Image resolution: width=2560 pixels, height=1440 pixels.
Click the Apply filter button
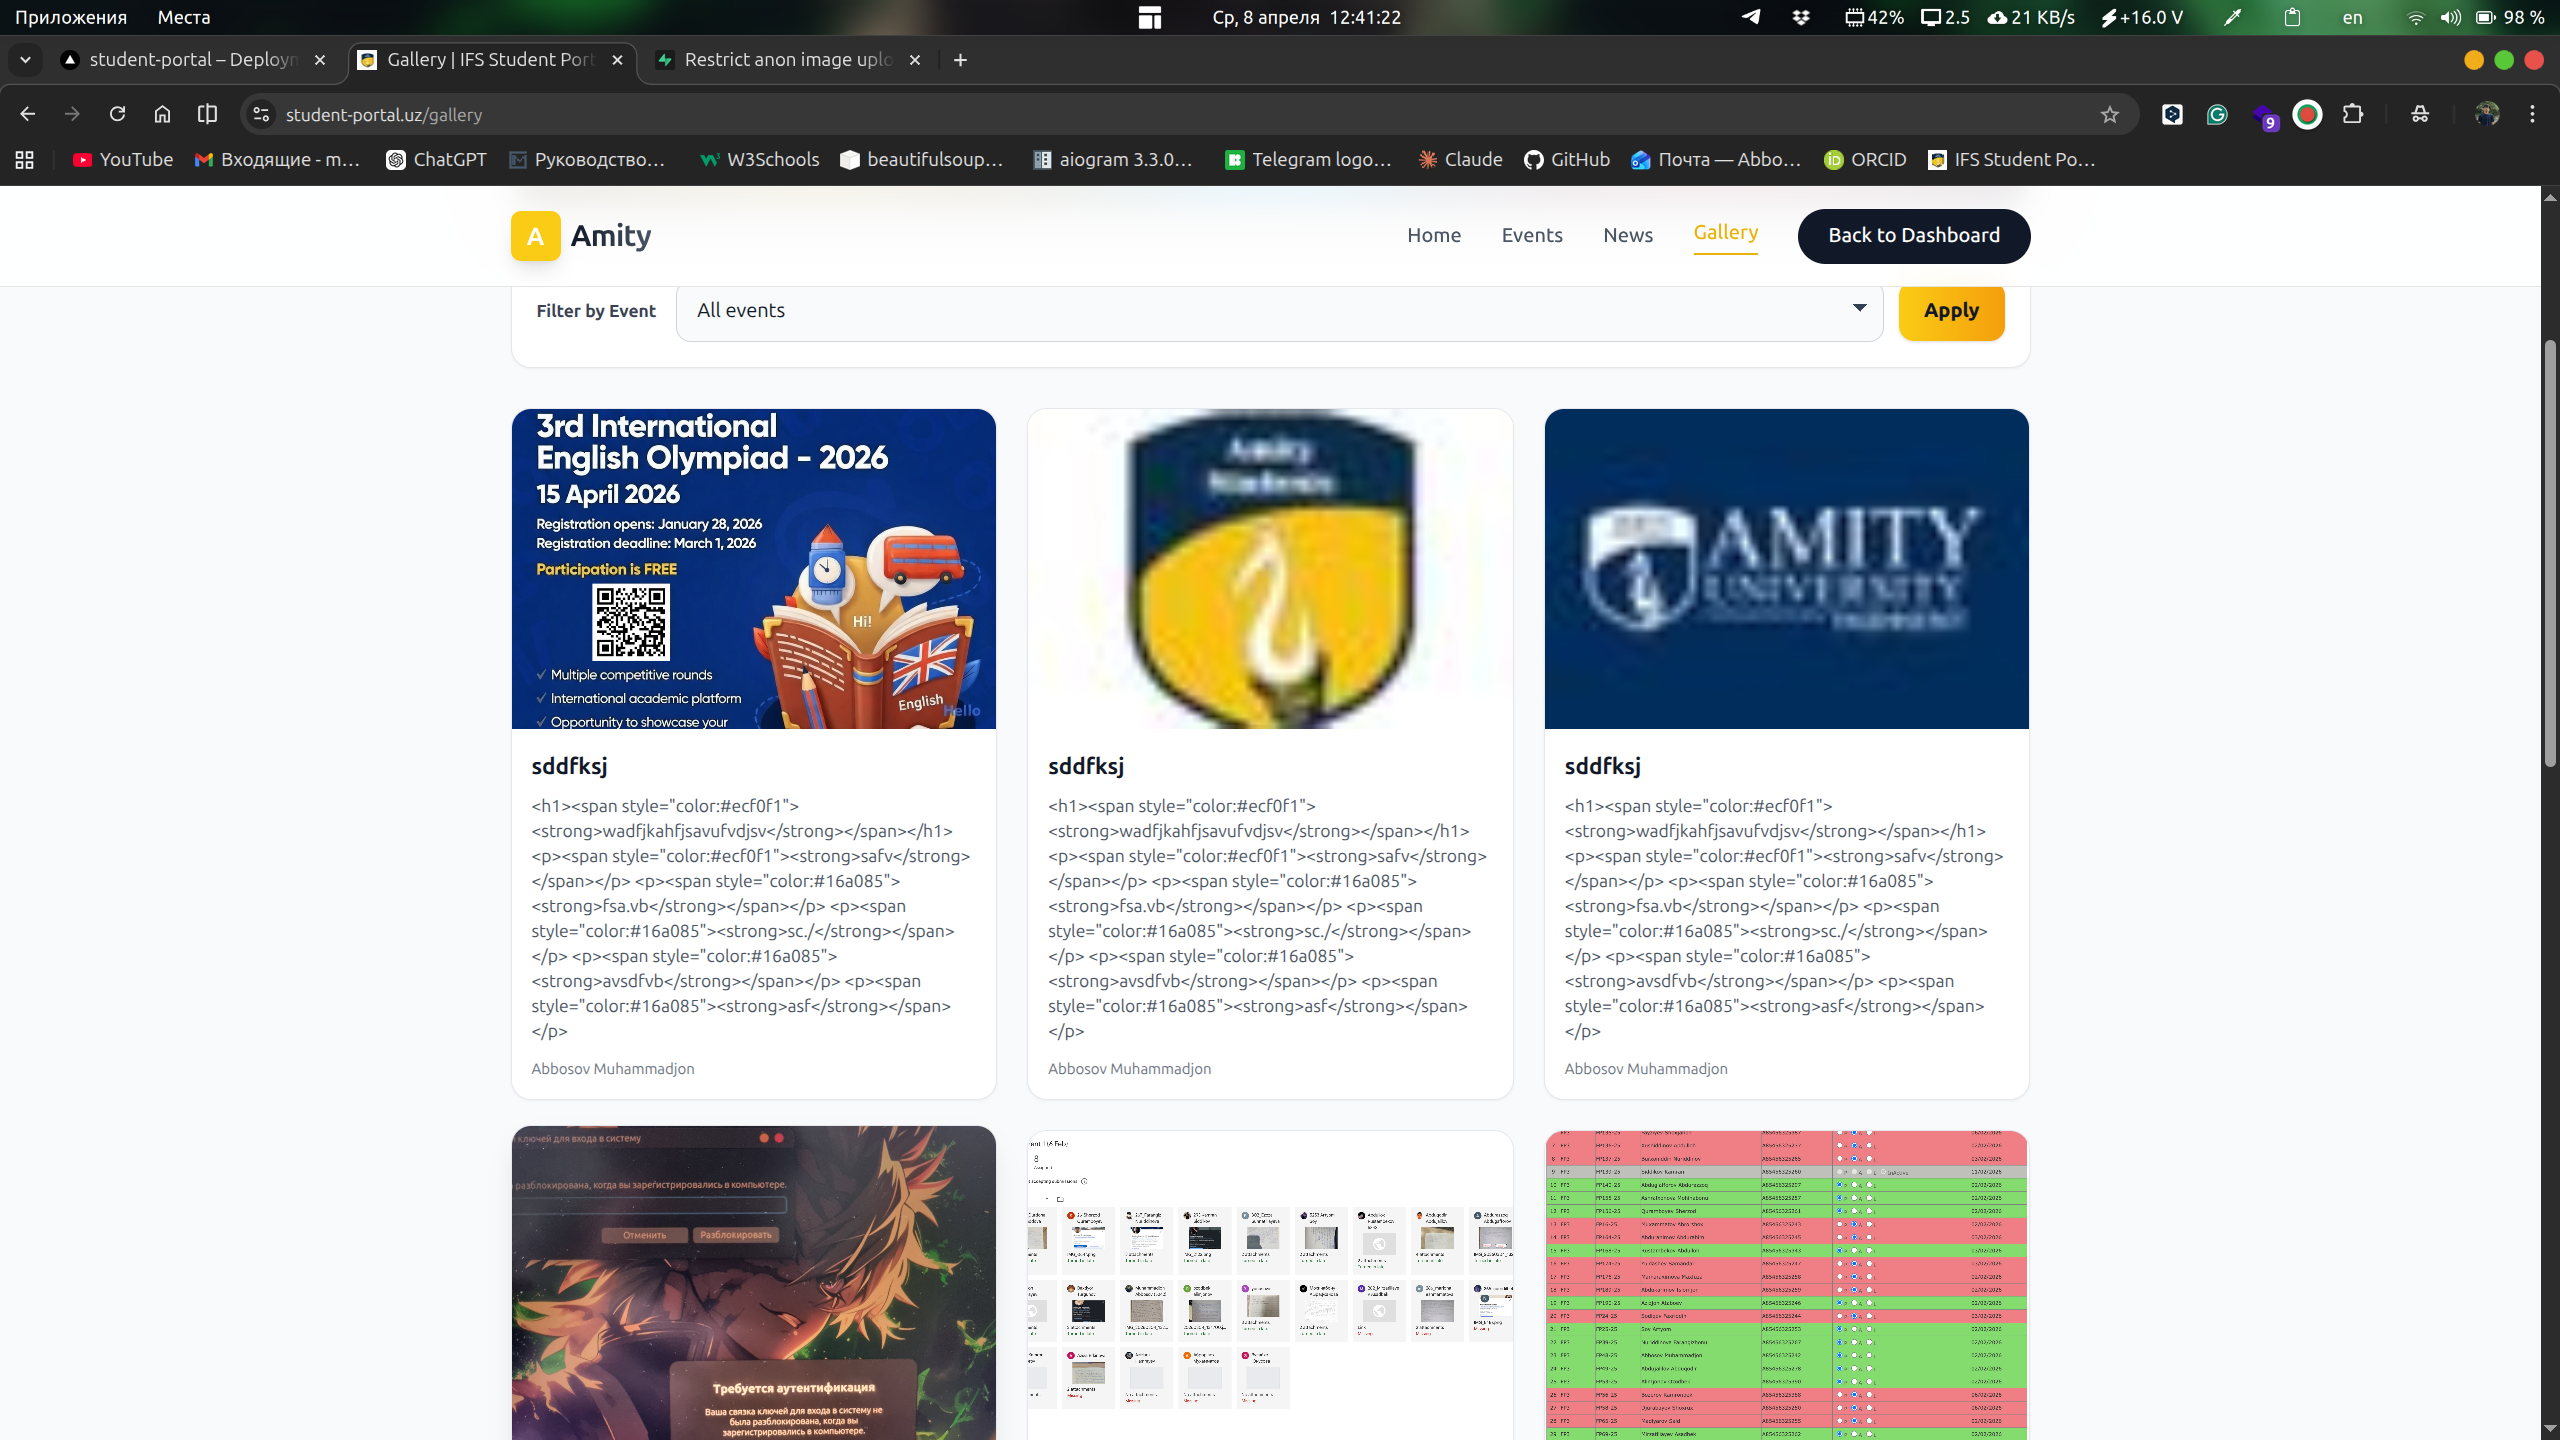coord(1950,310)
